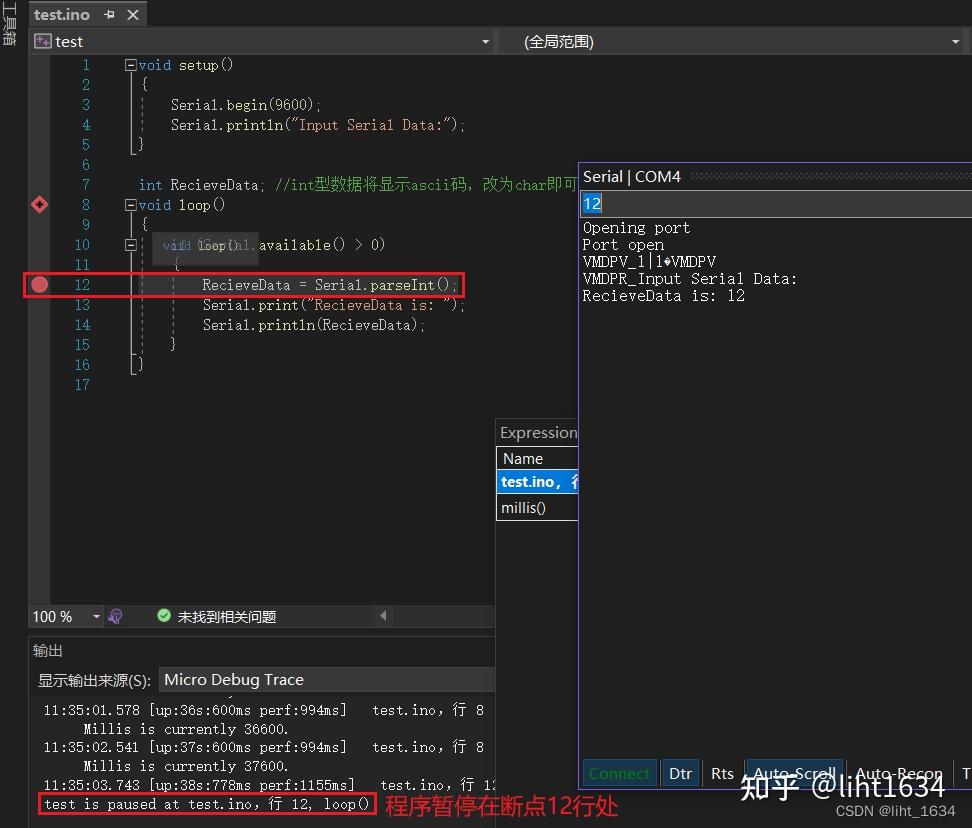Click the purple Visual Micro icon beside zoom level
The width and height of the screenshot is (972, 828).
click(x=115, y=617)
